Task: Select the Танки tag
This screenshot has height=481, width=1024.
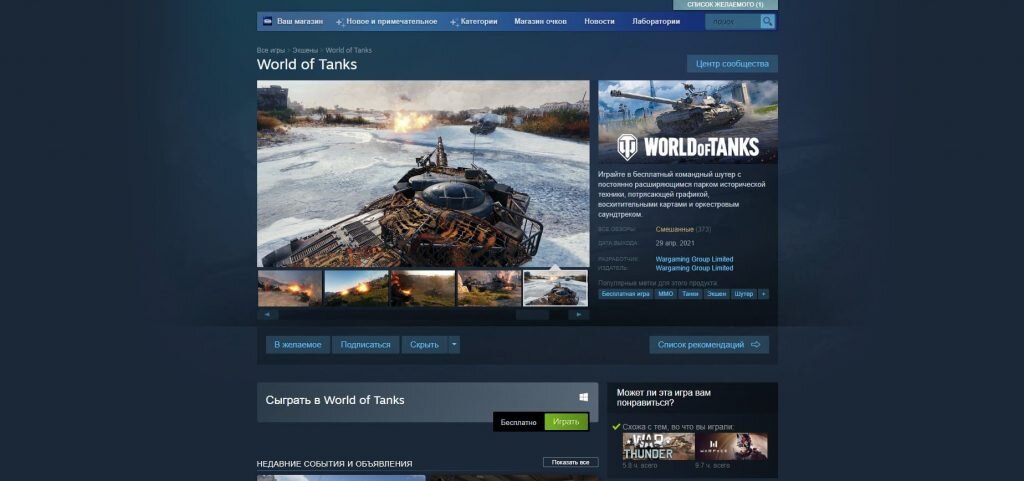Action: point(690,294)
